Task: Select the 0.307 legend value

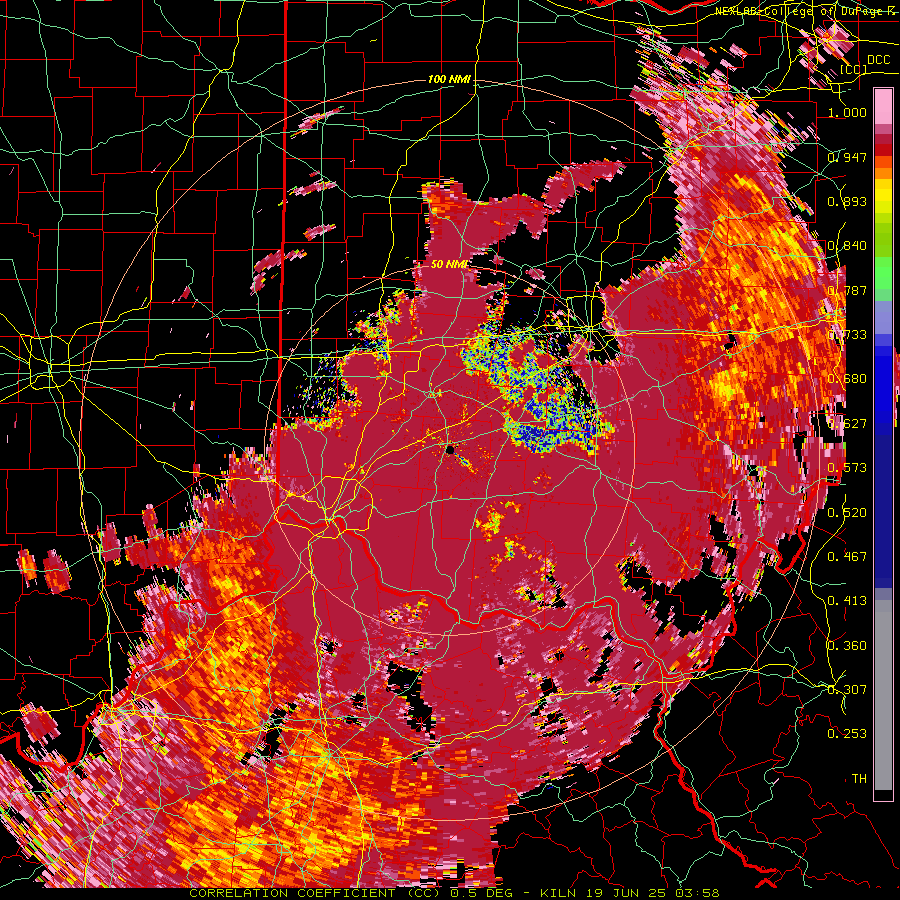Action: tap(847, 690)
